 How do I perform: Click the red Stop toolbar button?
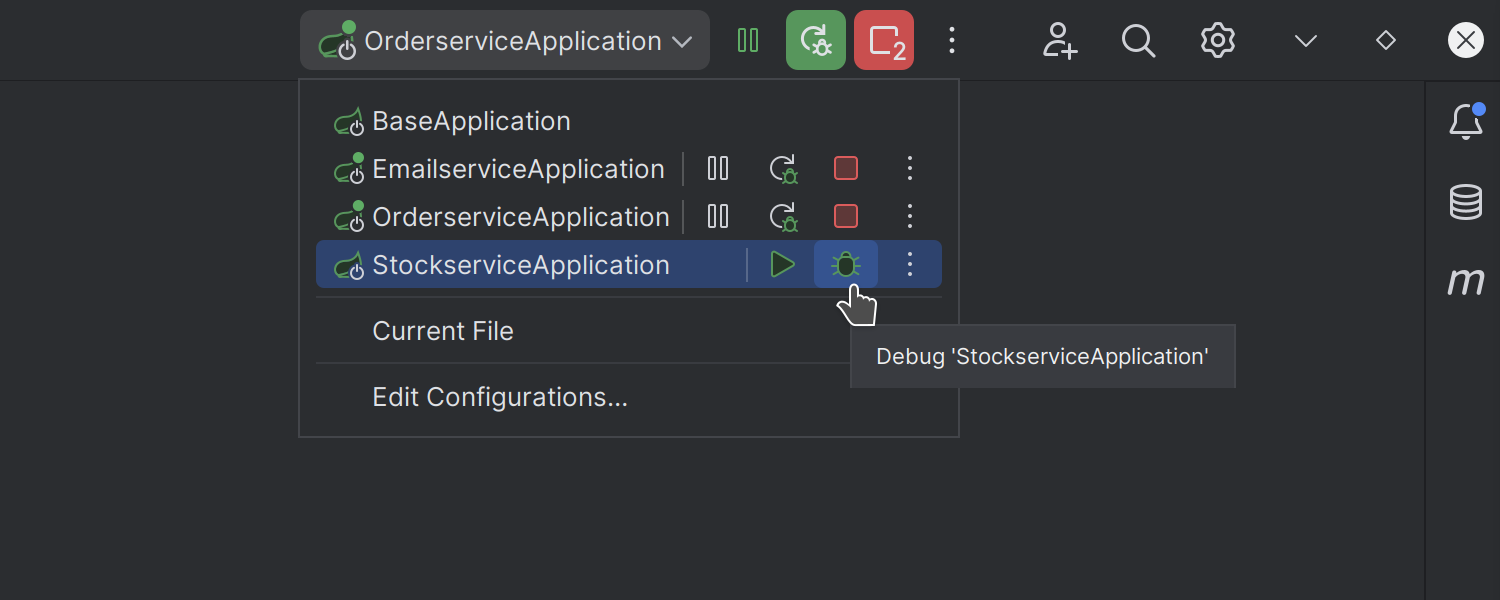pyautogui.click(x=884, y=40)
